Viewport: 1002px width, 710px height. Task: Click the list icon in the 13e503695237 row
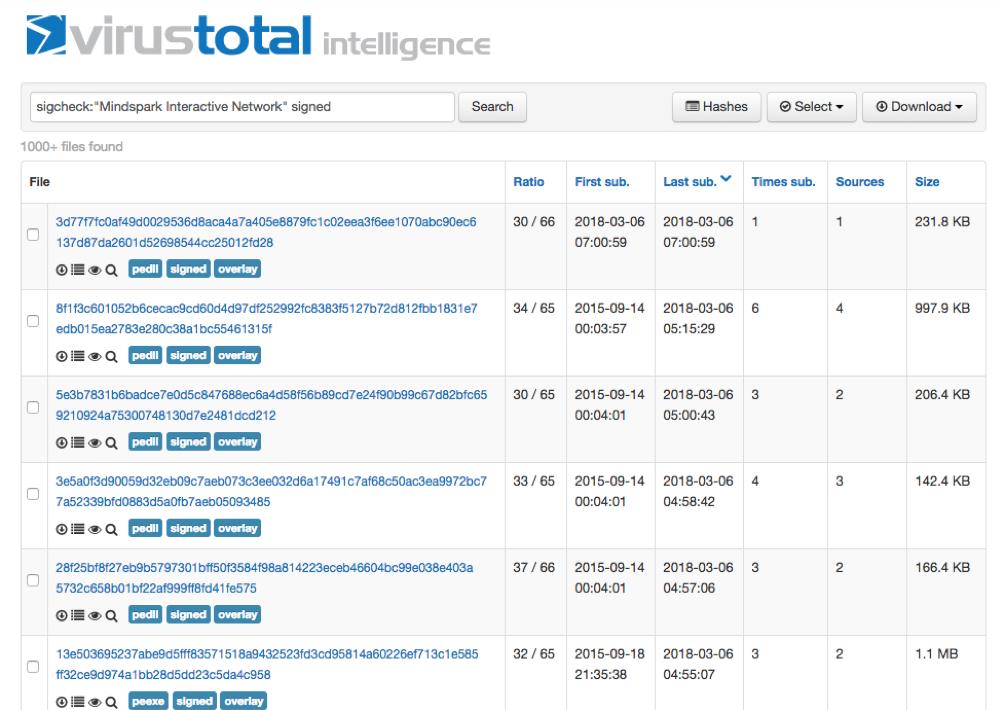coord(77,702)
